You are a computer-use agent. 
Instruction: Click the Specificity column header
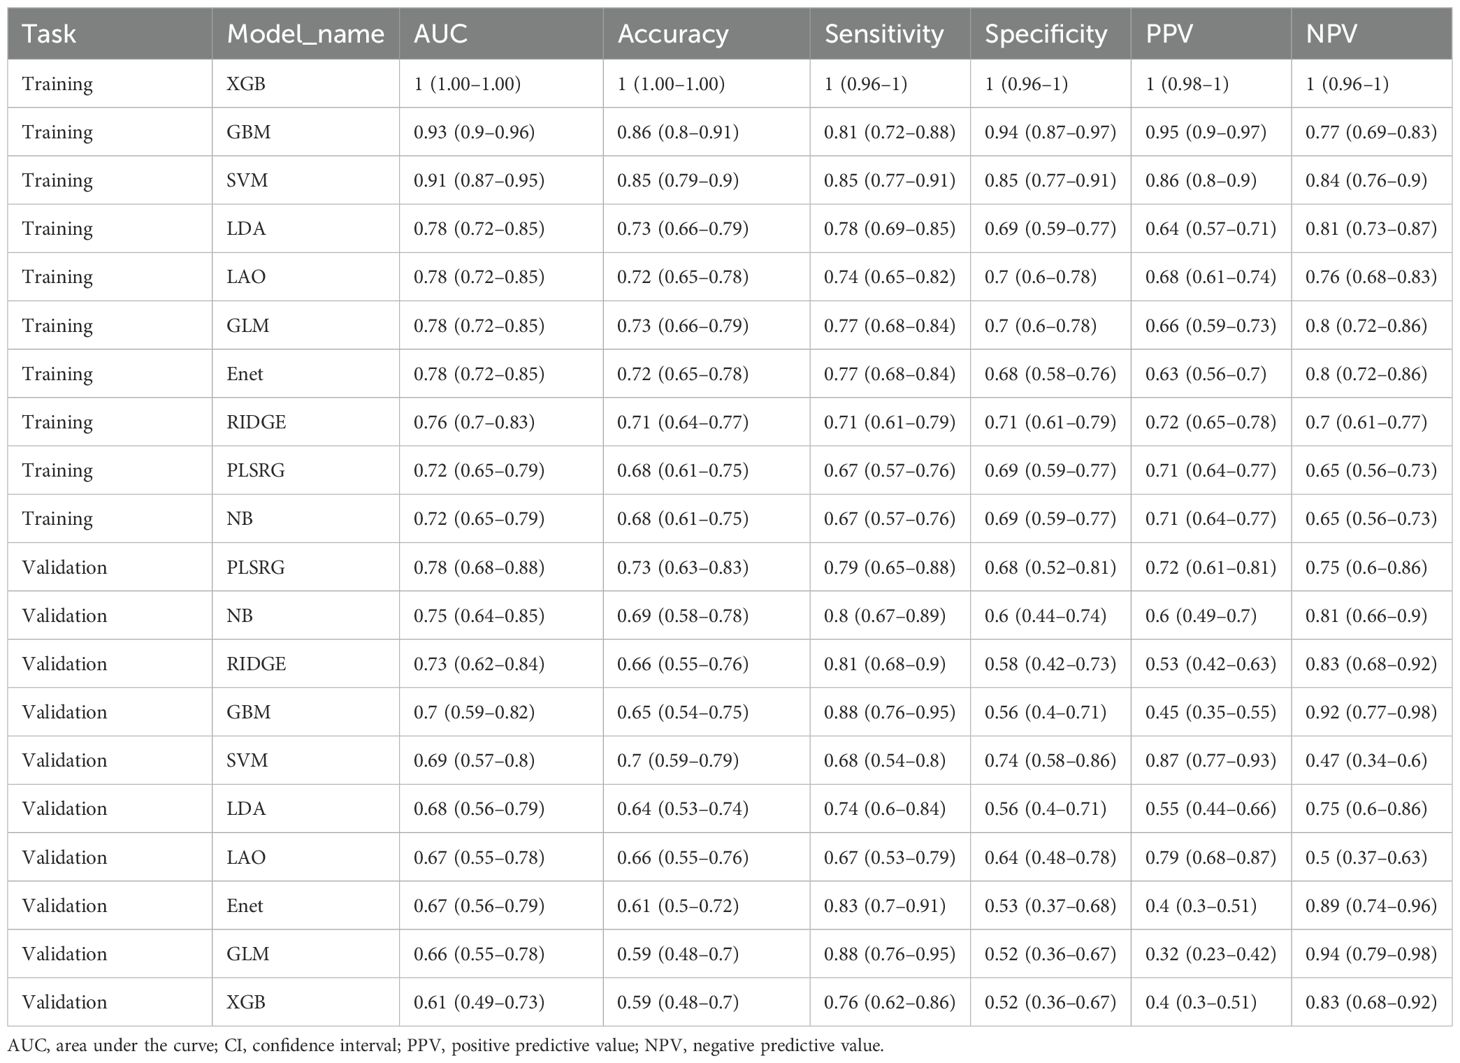(1046, 34)
